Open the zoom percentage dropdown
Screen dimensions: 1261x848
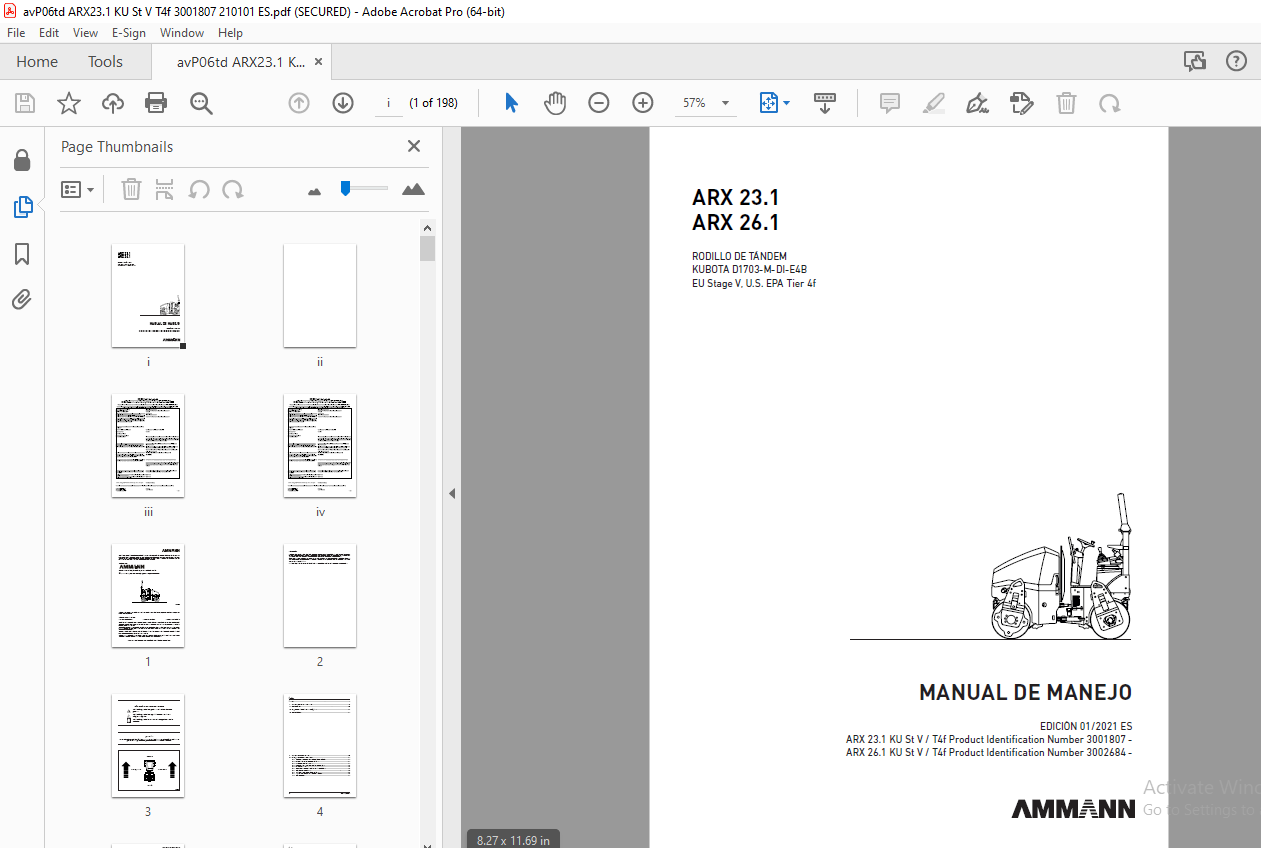(x=725, y=103)
